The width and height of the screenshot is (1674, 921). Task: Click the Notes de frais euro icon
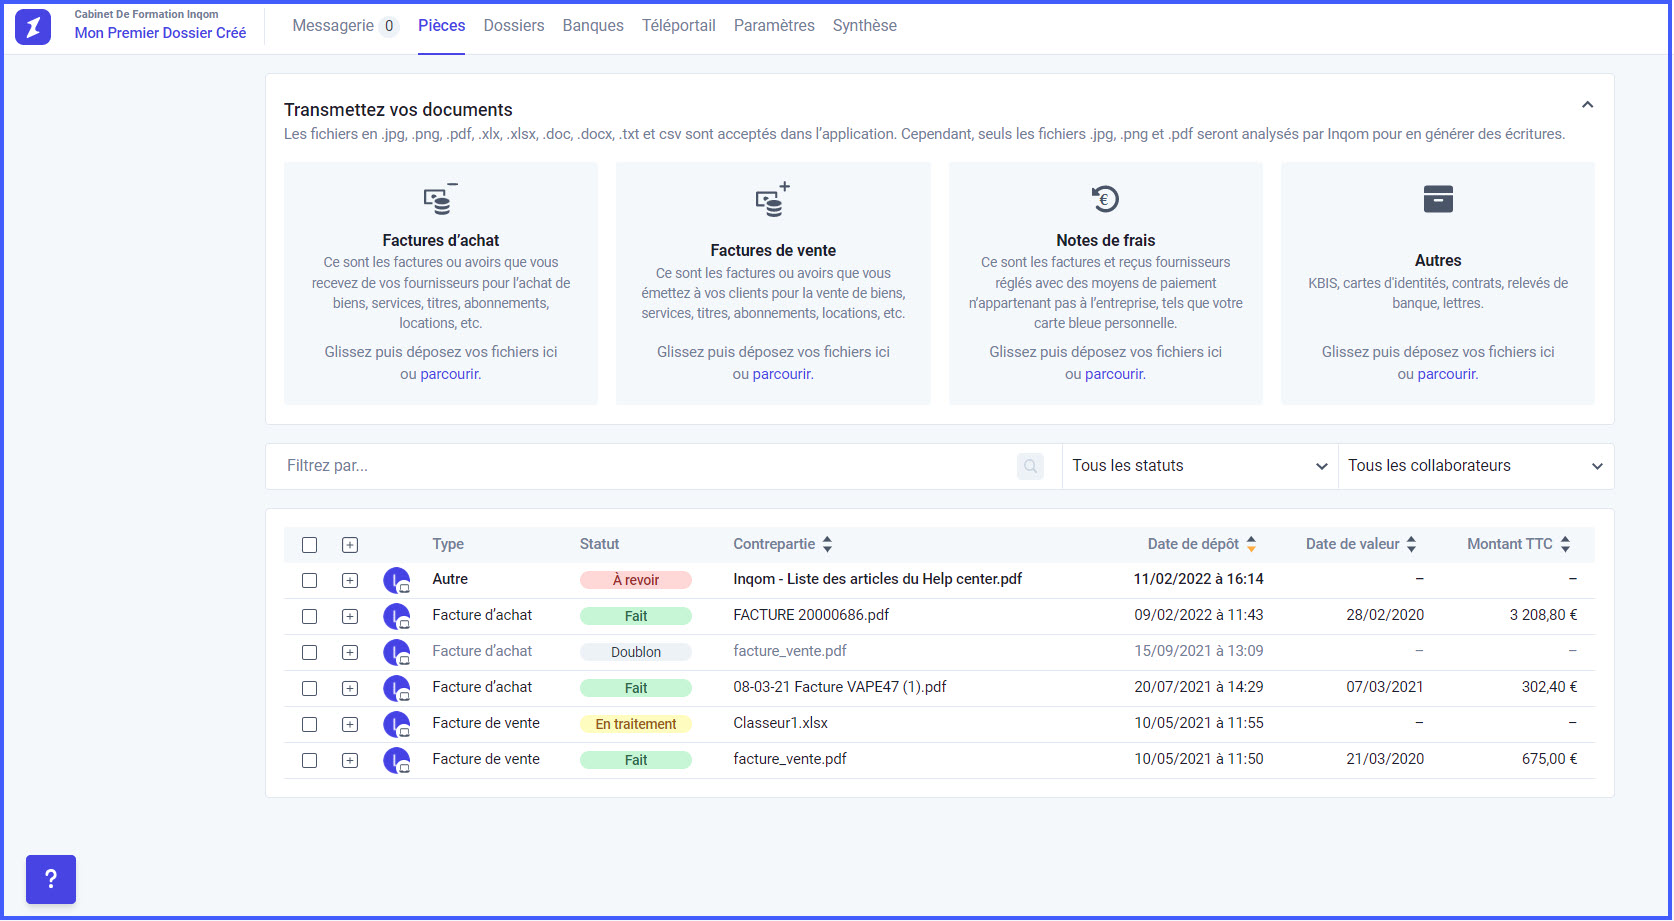(1105, 199)
